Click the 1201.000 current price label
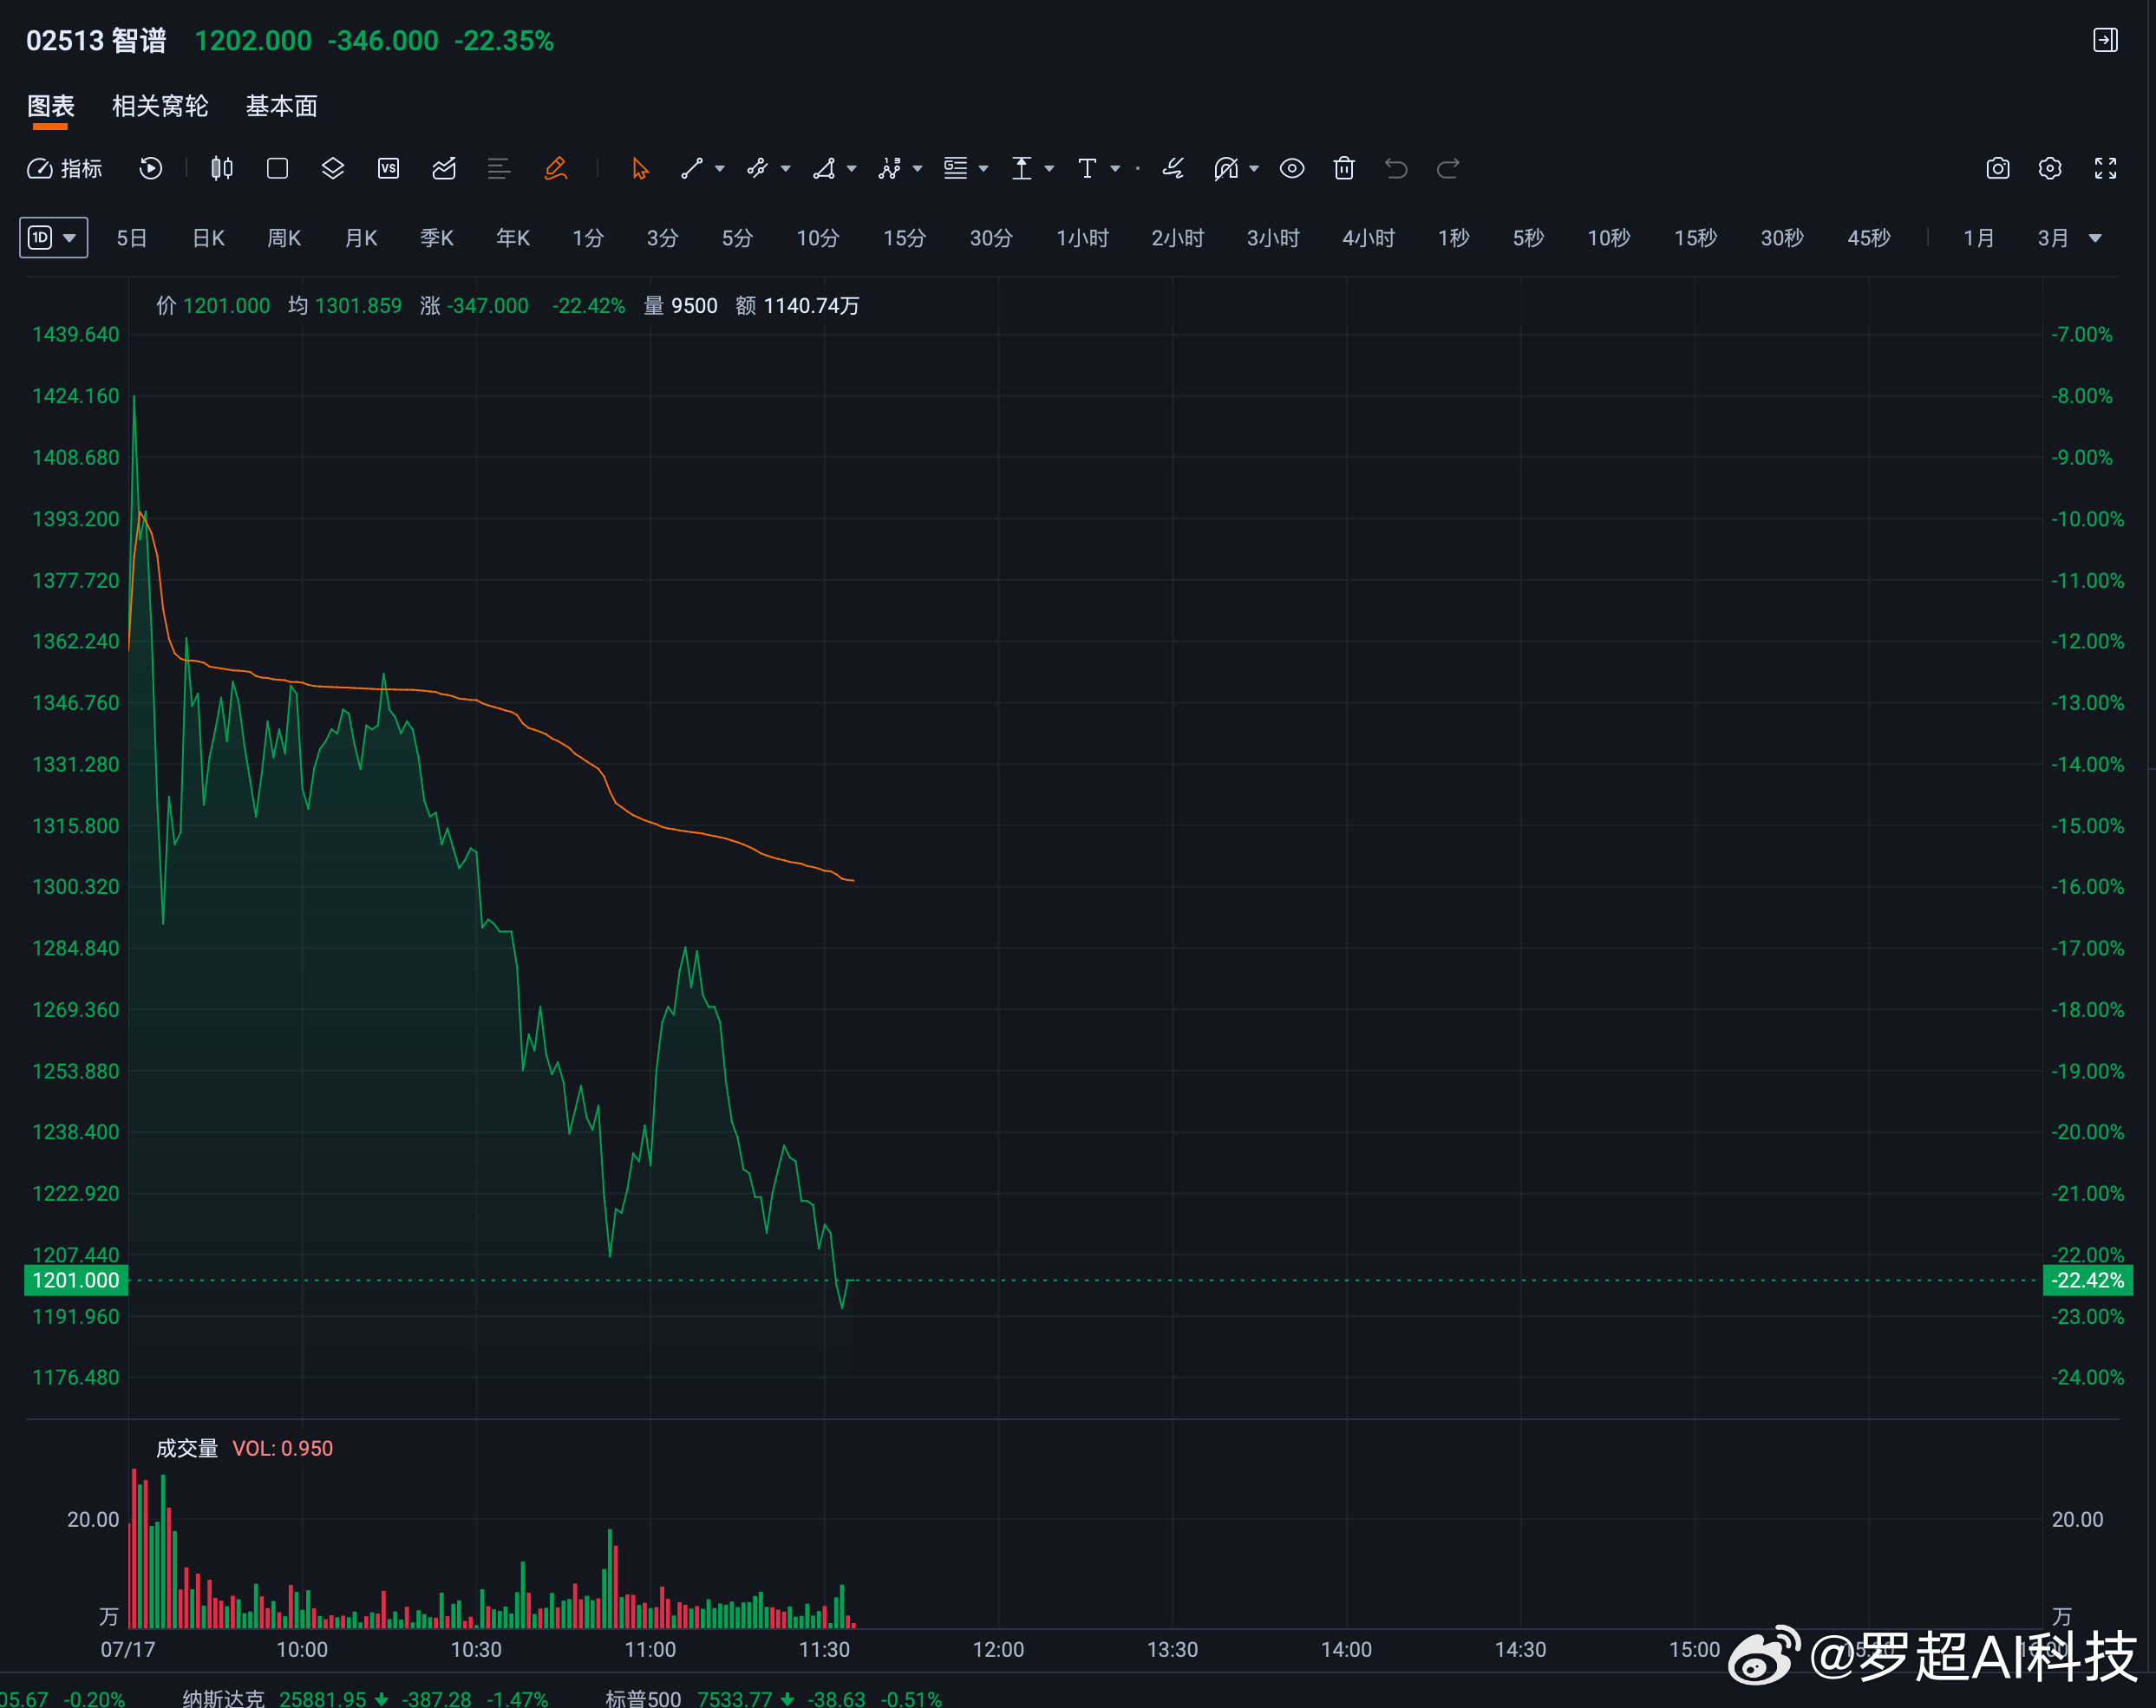Screen dimensions: 2156x1708 [76, 1280]
